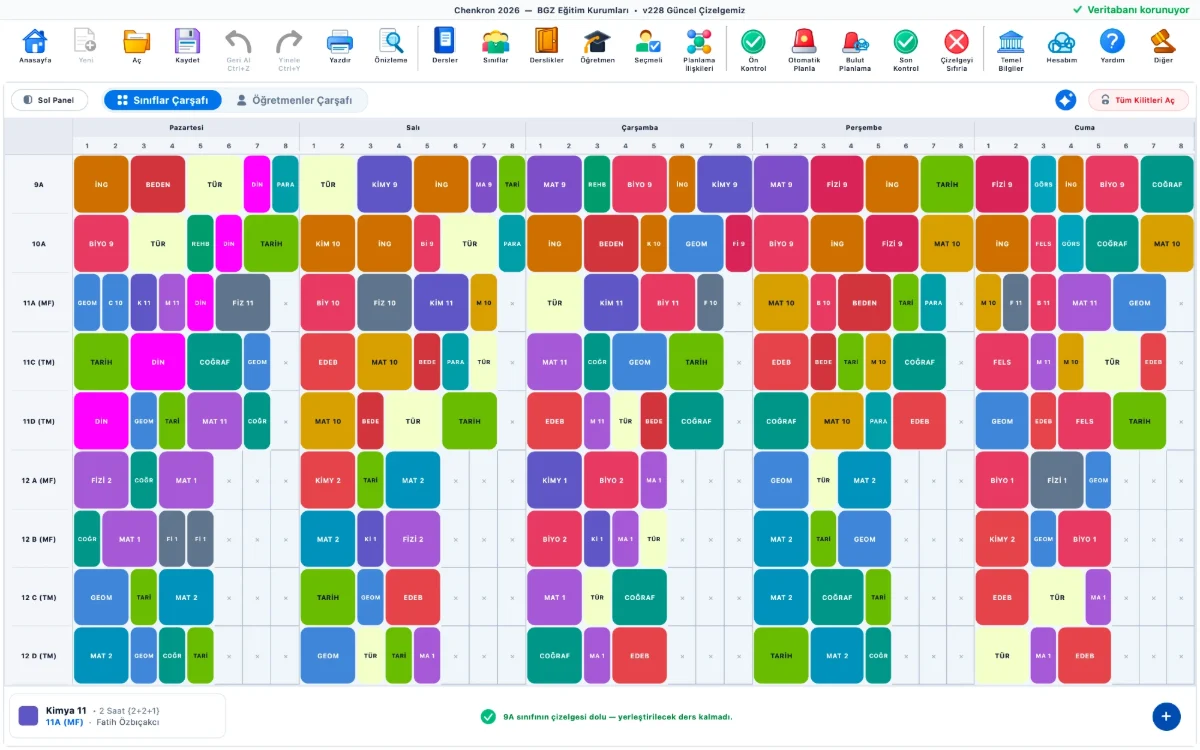The width and height of the screenshot is (1200, 750).
Task: Start Otomatik Planla siren icon
Action: point(804,41)
